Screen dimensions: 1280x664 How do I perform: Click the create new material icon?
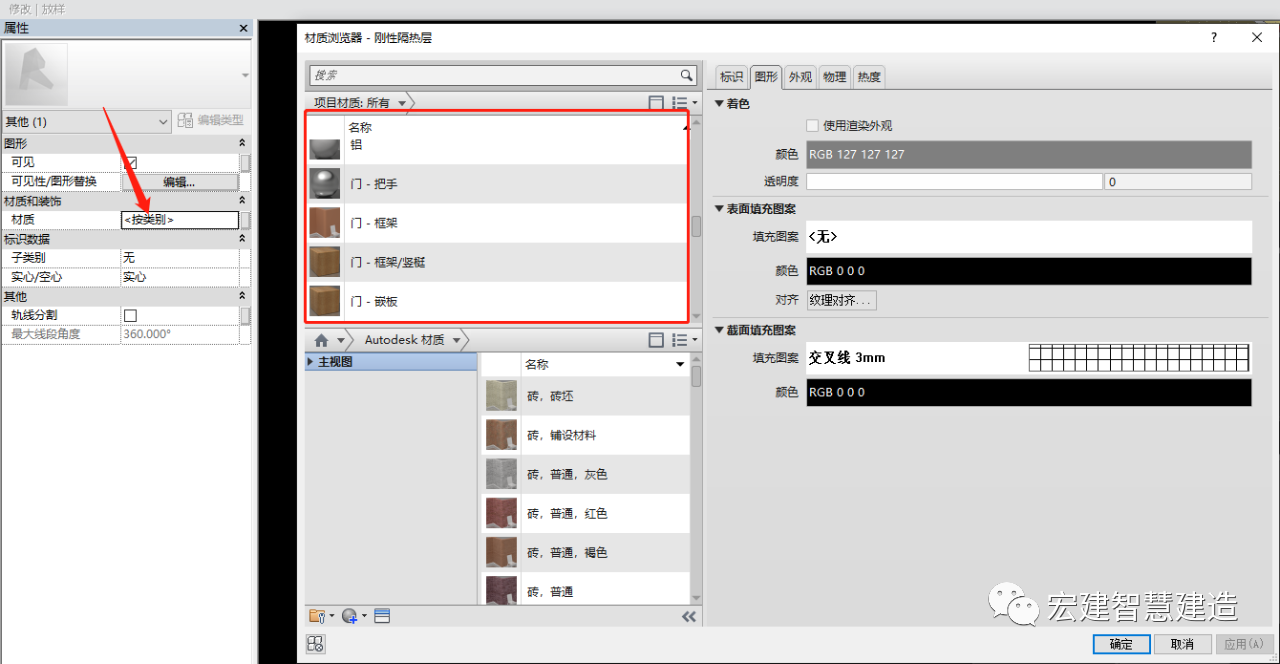click(353, 616)
